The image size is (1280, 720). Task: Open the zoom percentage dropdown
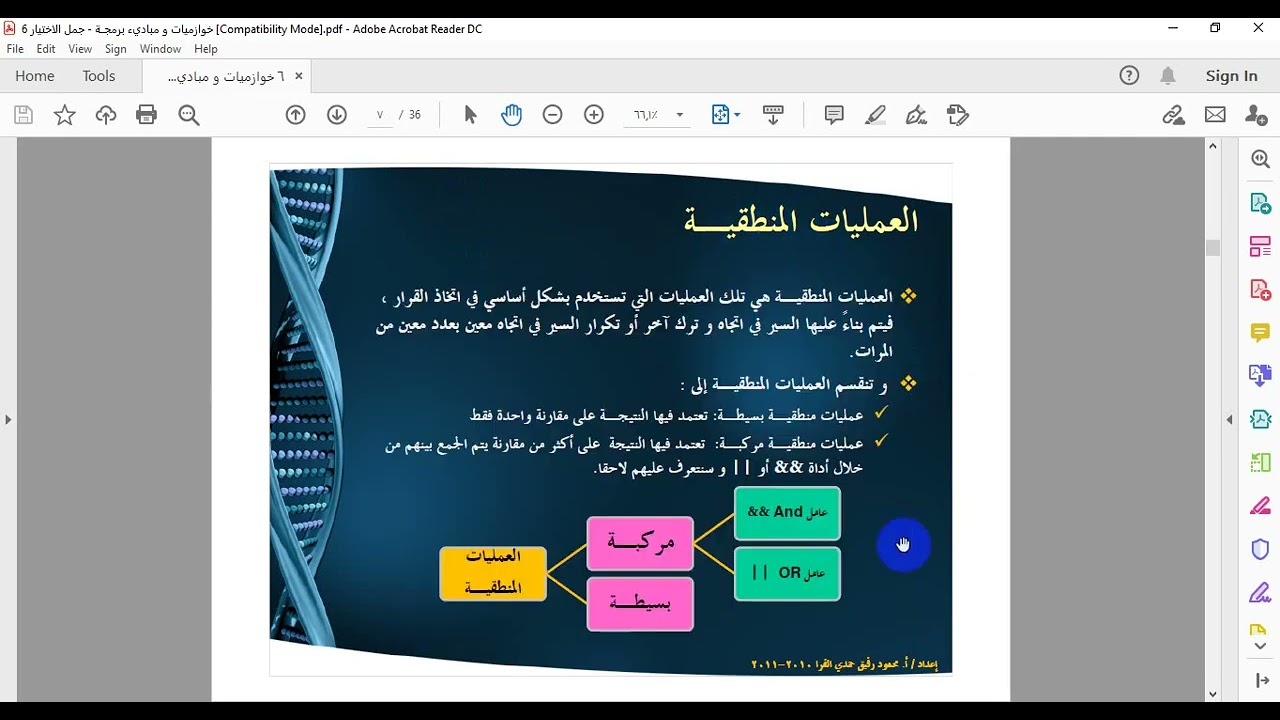click(x=680, y=115)
